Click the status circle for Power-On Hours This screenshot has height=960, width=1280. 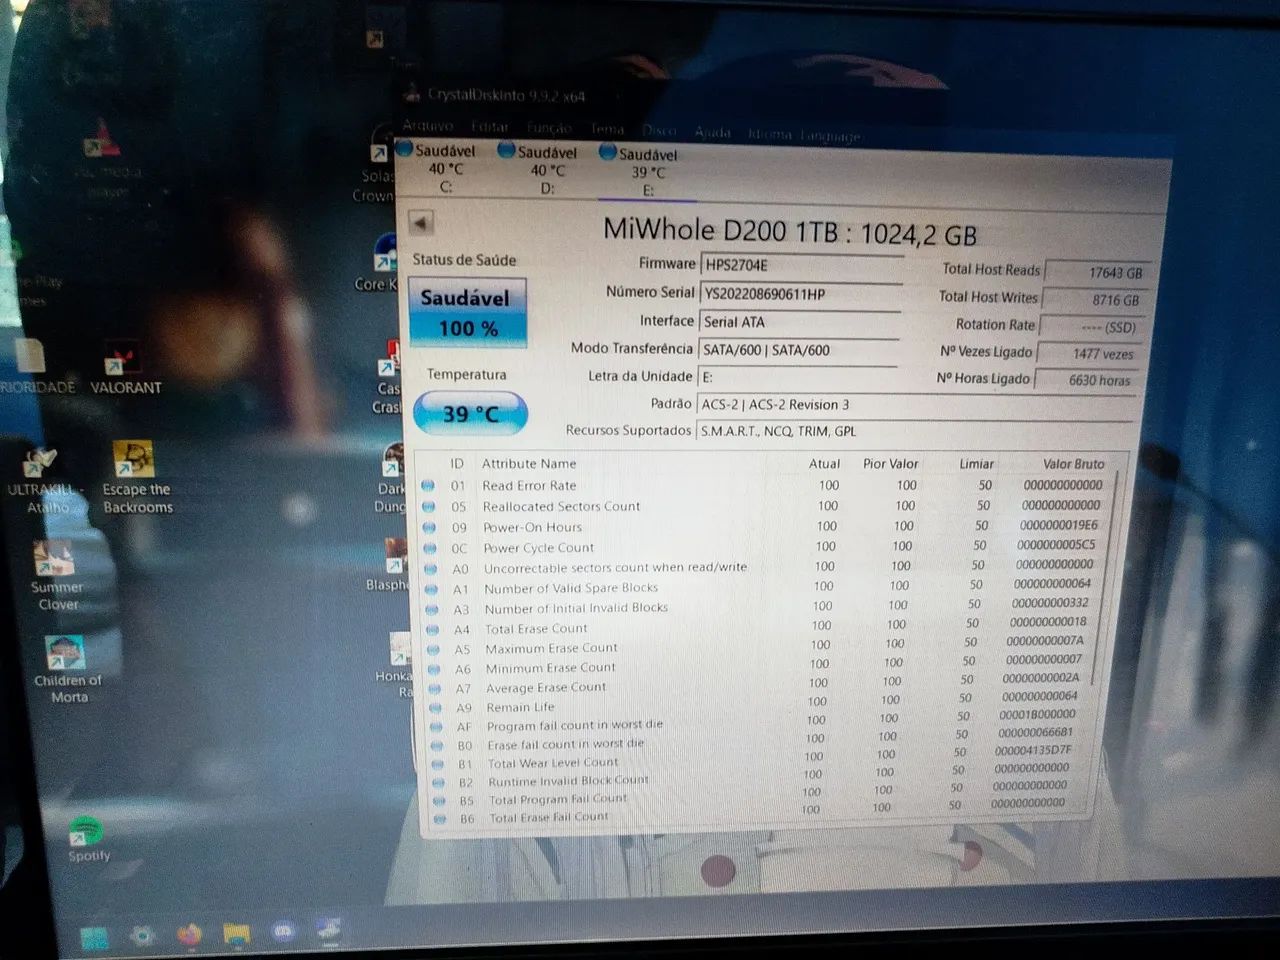430,527
